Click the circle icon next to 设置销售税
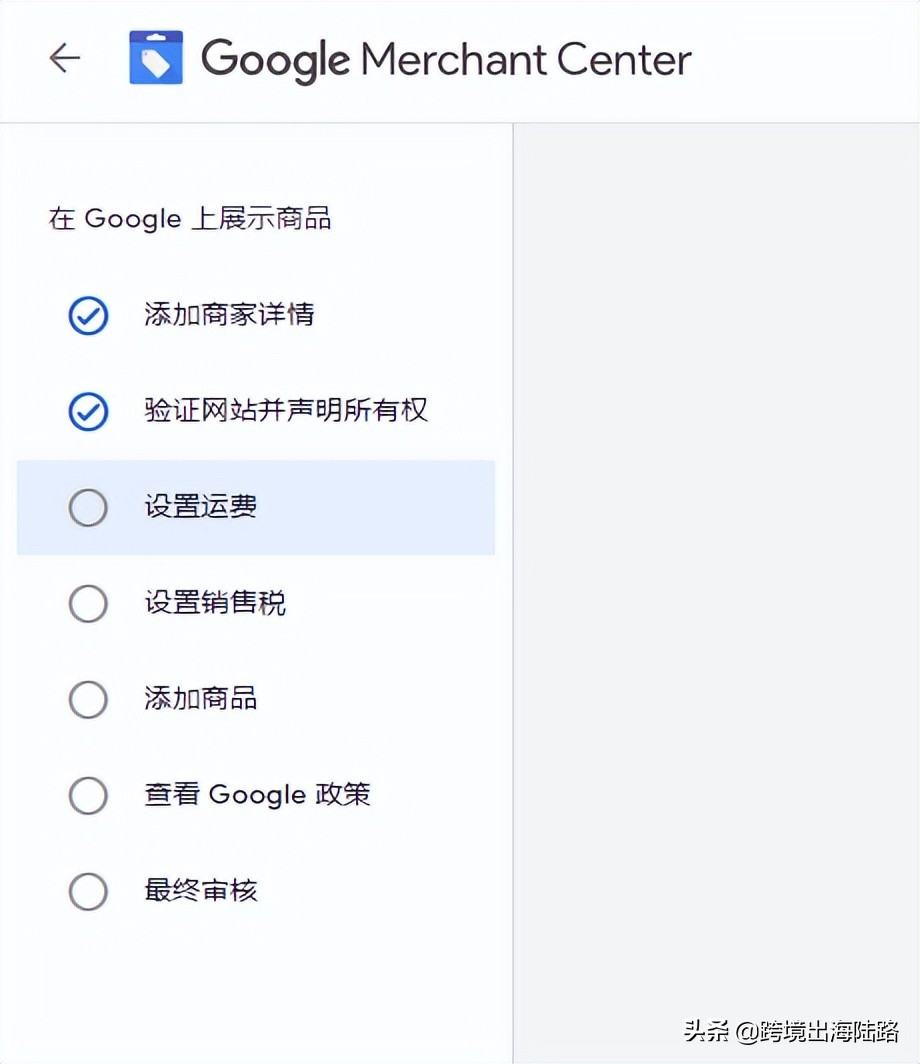This screenshot has height=1064, width=920. point(88,604)
